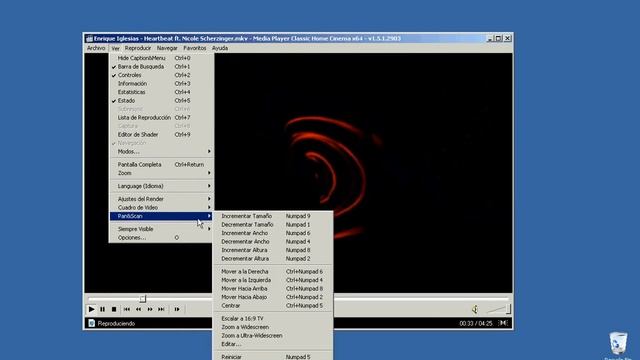The height and width of the screenshot is (360, 640).
Task: Open Opciones... from Ver menu
Action: click(162, 238)
